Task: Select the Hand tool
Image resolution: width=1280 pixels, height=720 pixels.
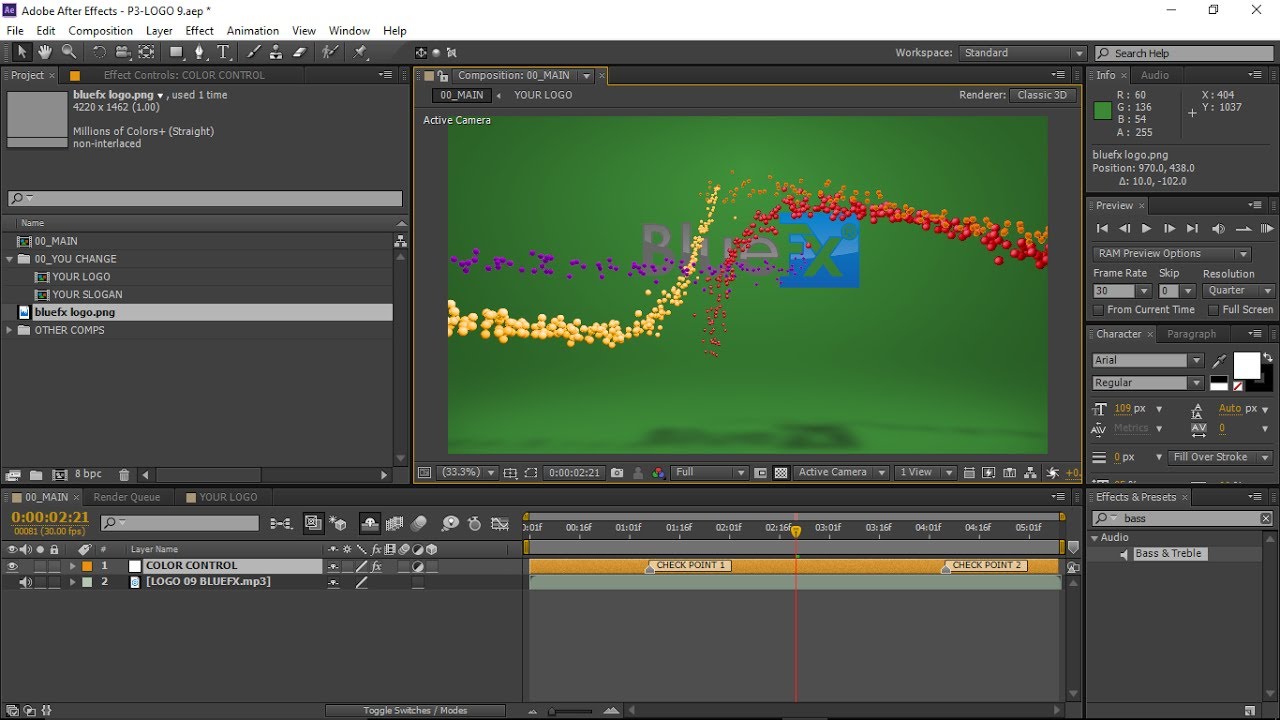Action: tap(45, 52)
